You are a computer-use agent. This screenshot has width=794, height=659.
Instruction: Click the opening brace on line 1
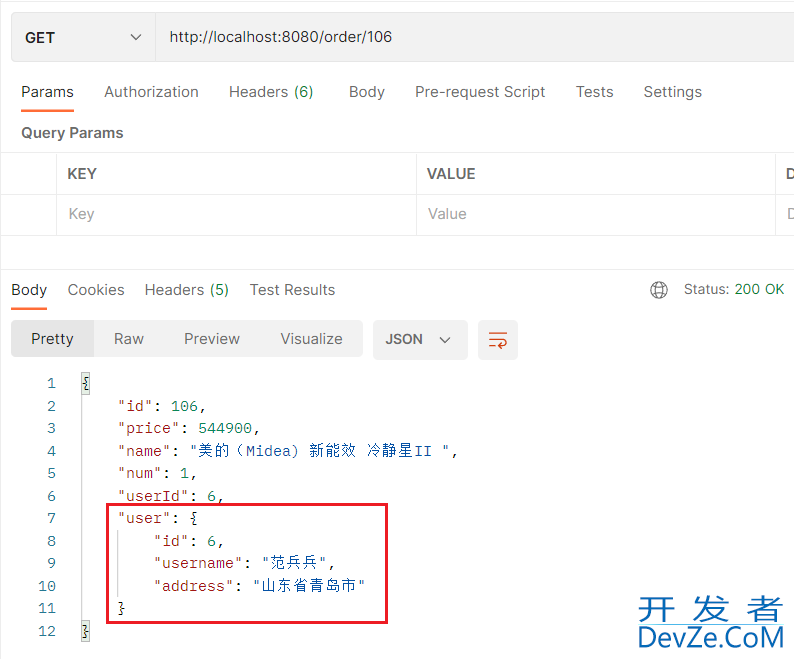(86, 383)
